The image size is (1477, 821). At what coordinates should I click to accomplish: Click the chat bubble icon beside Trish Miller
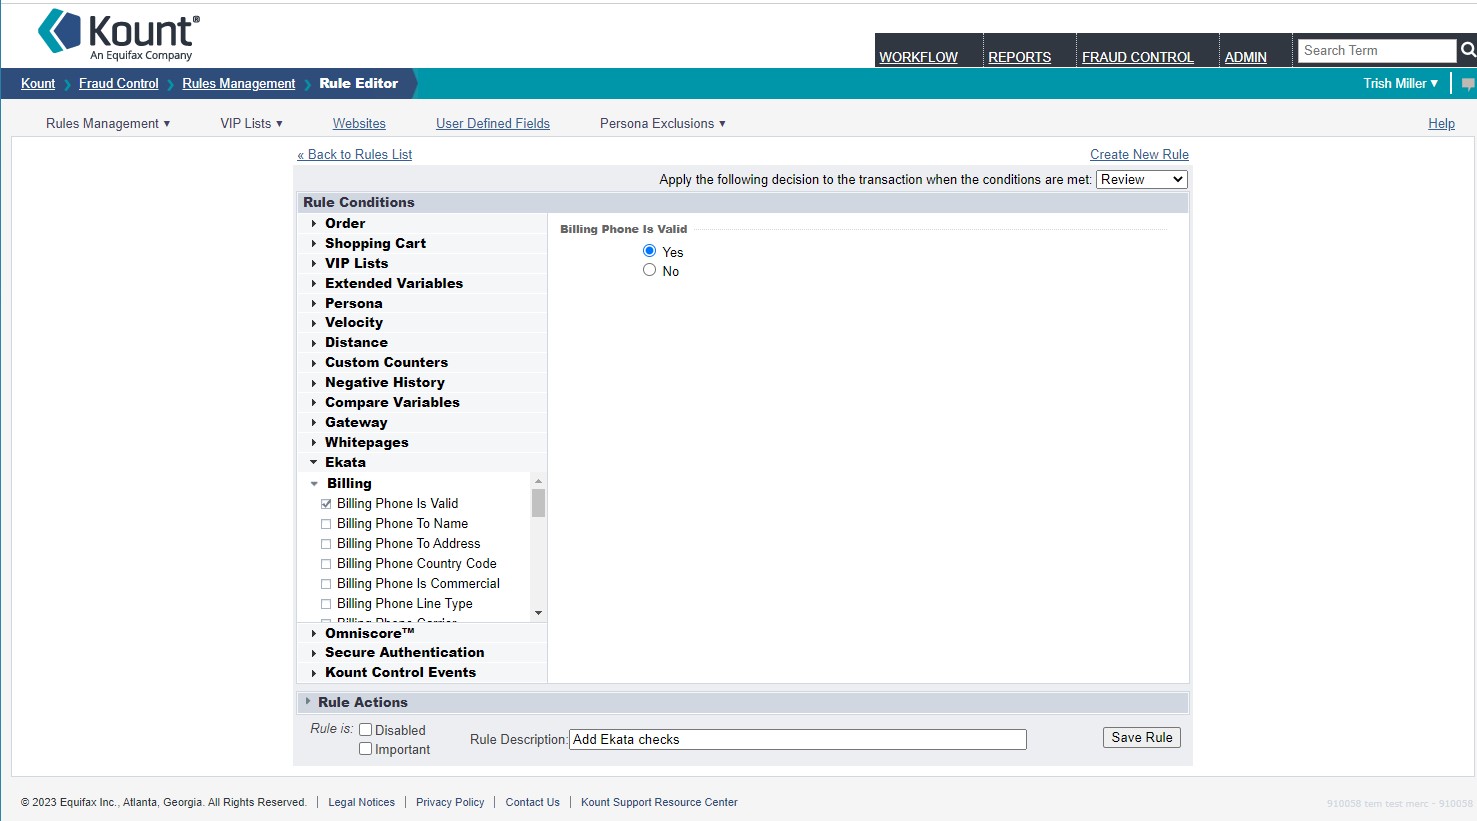1468,84
